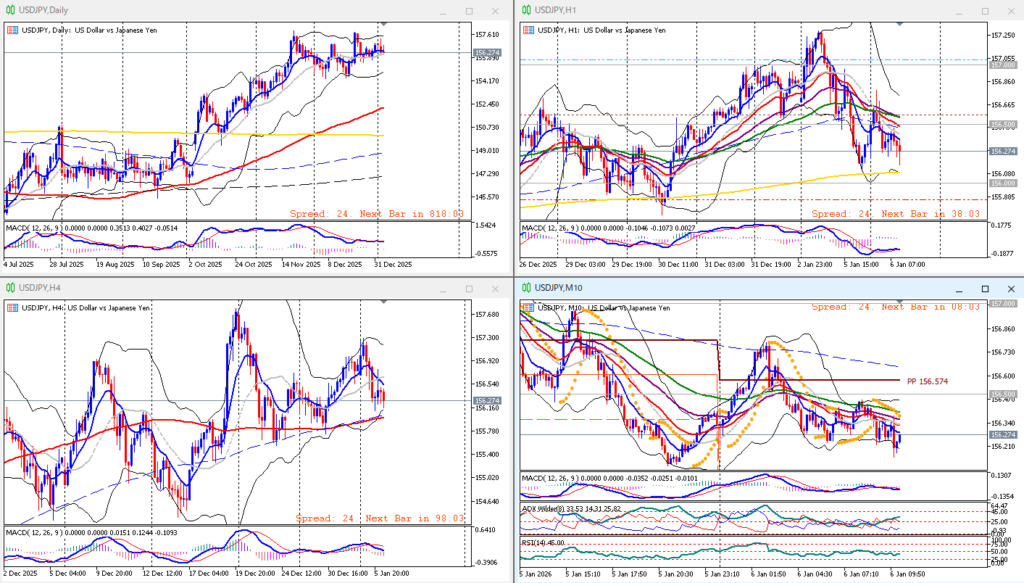The height and width of the screenshot is (583, 1024).
Task: Click the USDJPY,H4 window title icon
Action: click(10, 288)
